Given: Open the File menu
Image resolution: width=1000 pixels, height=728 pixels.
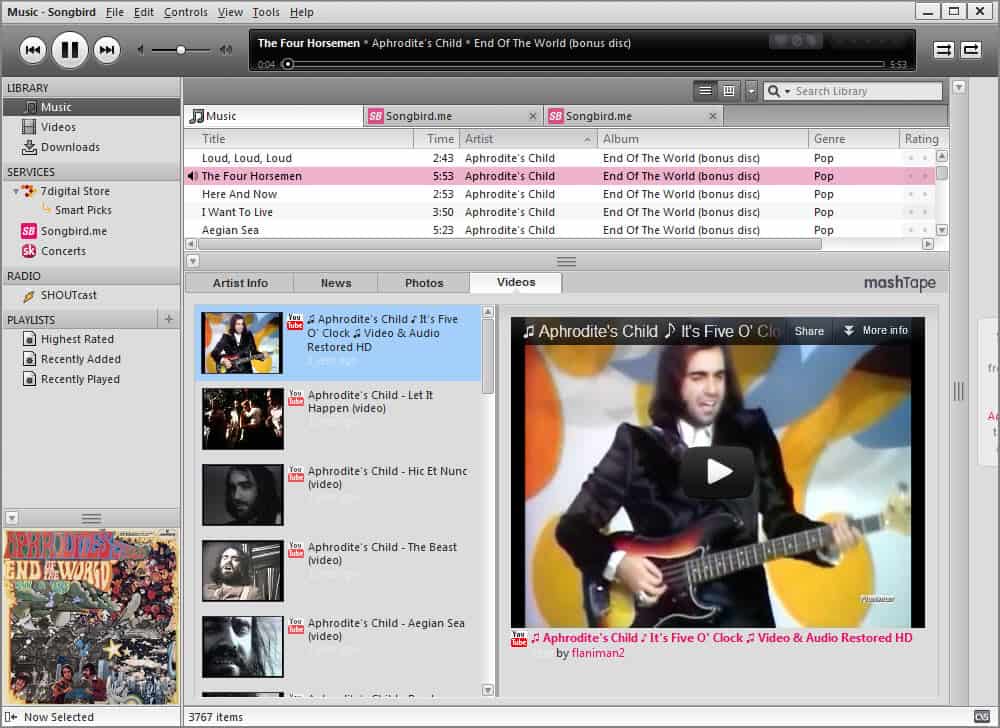Looking at the screenshot, I should [x=115, y=12].
